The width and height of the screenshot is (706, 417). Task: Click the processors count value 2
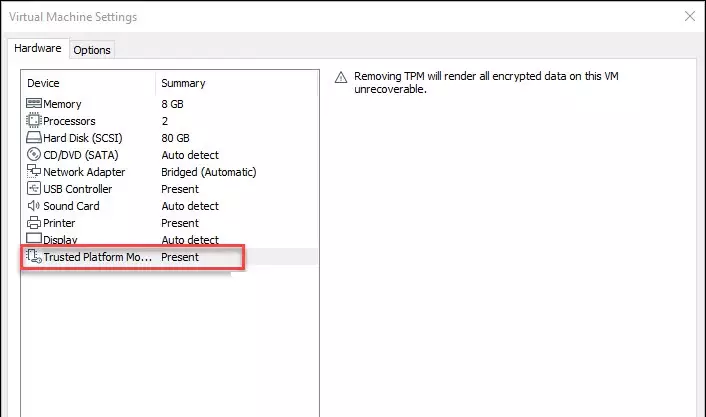165,121
